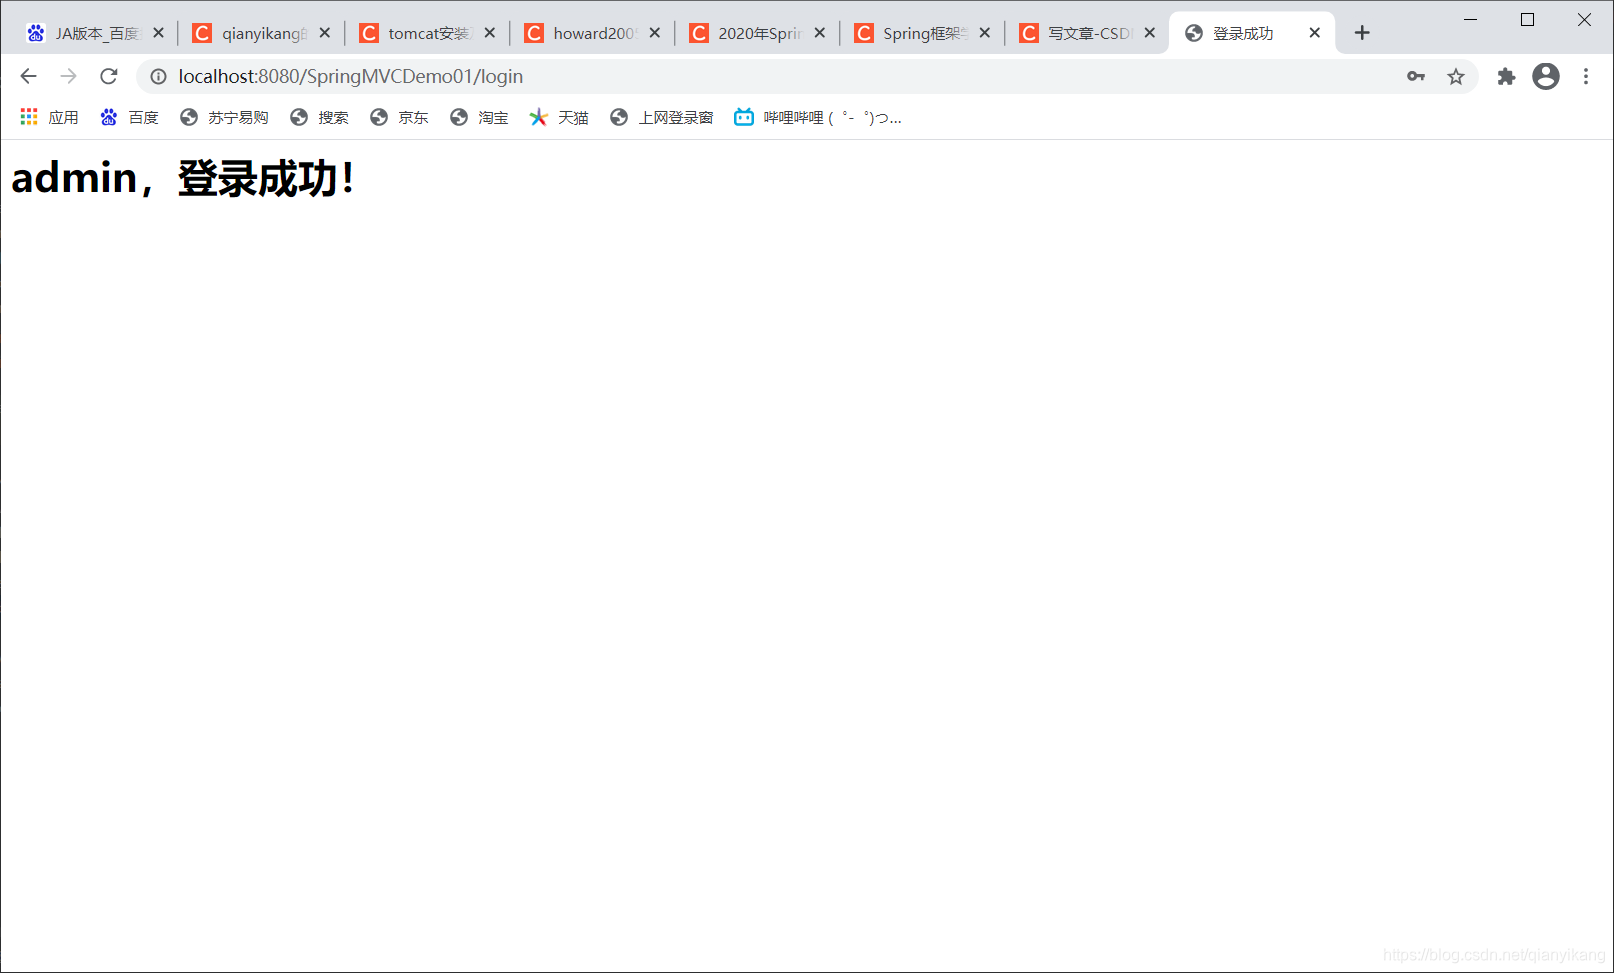Viewport: 1614px width, 973px height.
Task: Go back to the previous page
Action: [x=28, y=76]
